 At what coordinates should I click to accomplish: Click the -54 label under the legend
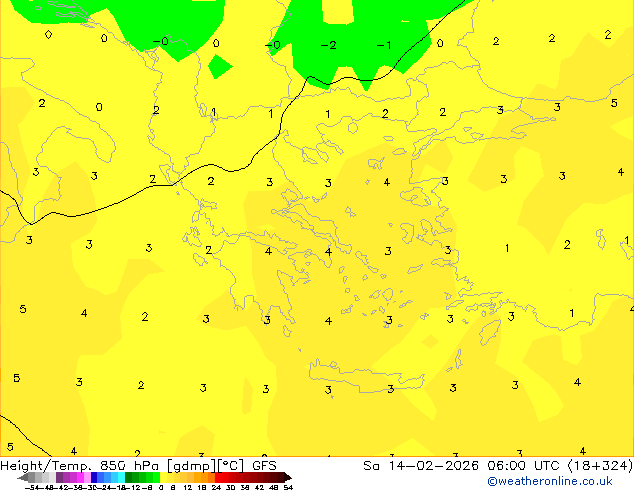point(32,487)
